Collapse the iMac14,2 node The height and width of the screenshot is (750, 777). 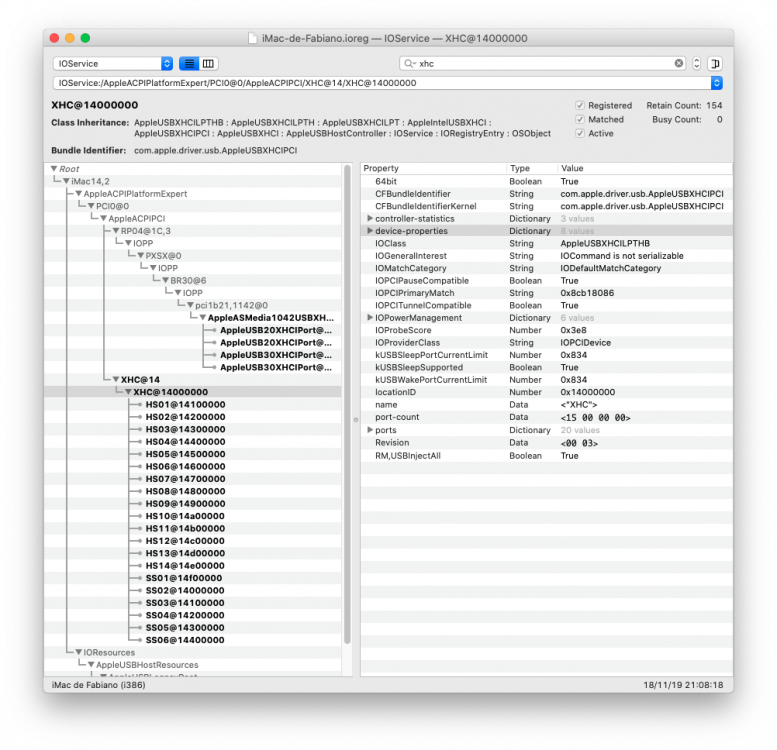click(x=66, y=181)
